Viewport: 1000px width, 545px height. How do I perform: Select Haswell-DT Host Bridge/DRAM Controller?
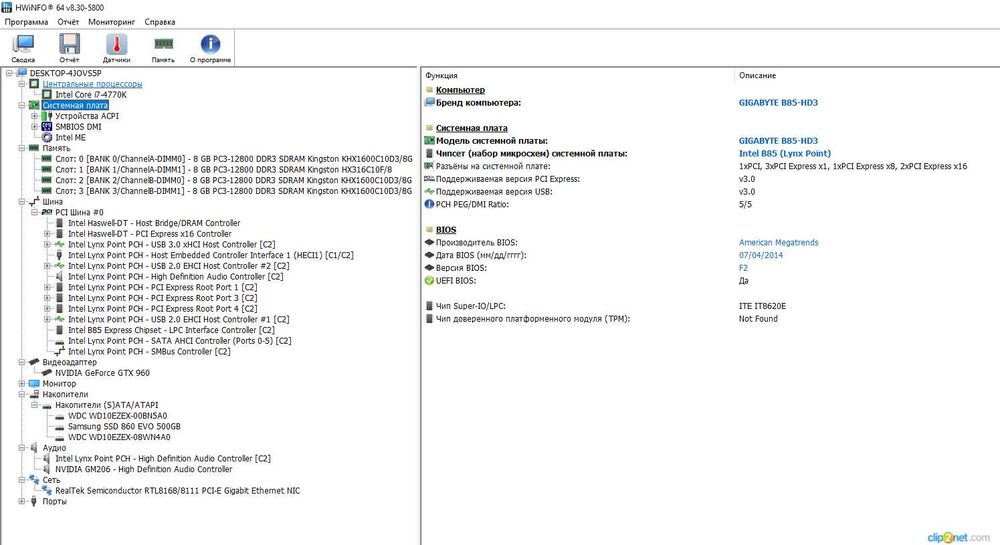tap(154, 223)
